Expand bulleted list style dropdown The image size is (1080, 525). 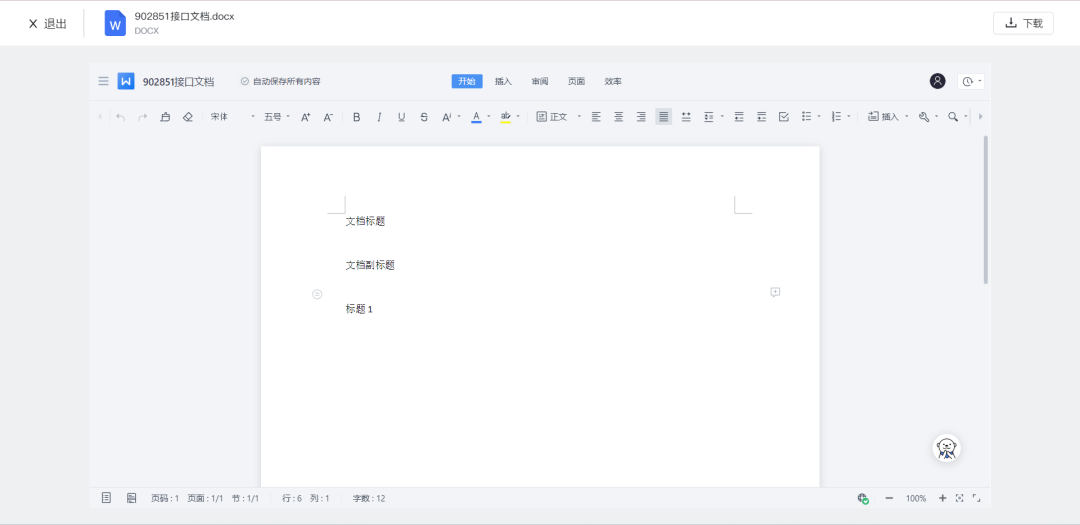819,116
